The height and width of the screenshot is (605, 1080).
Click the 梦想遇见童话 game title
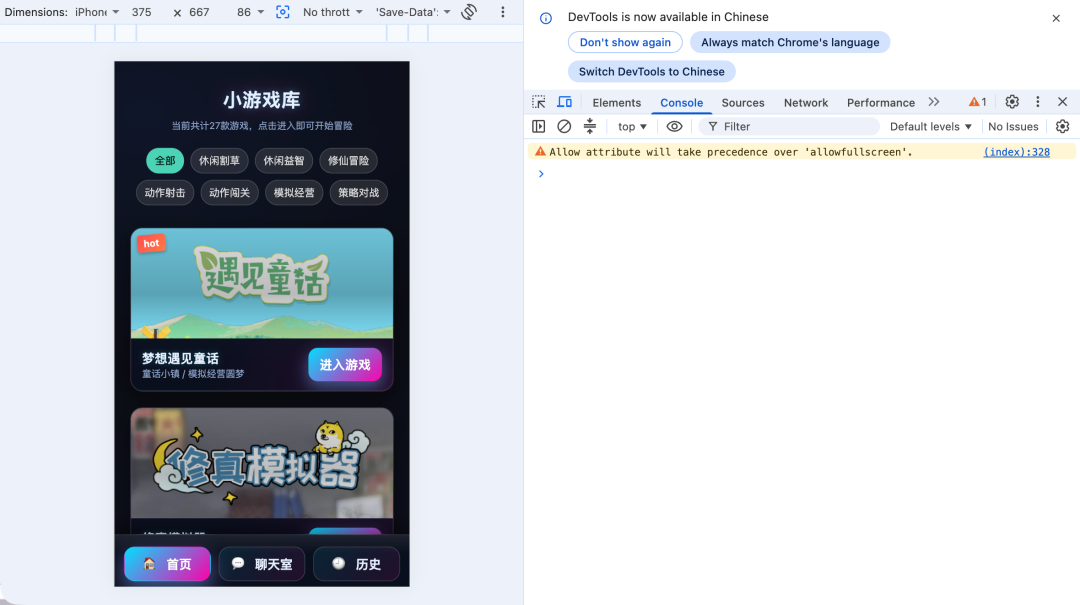[180, 358]
